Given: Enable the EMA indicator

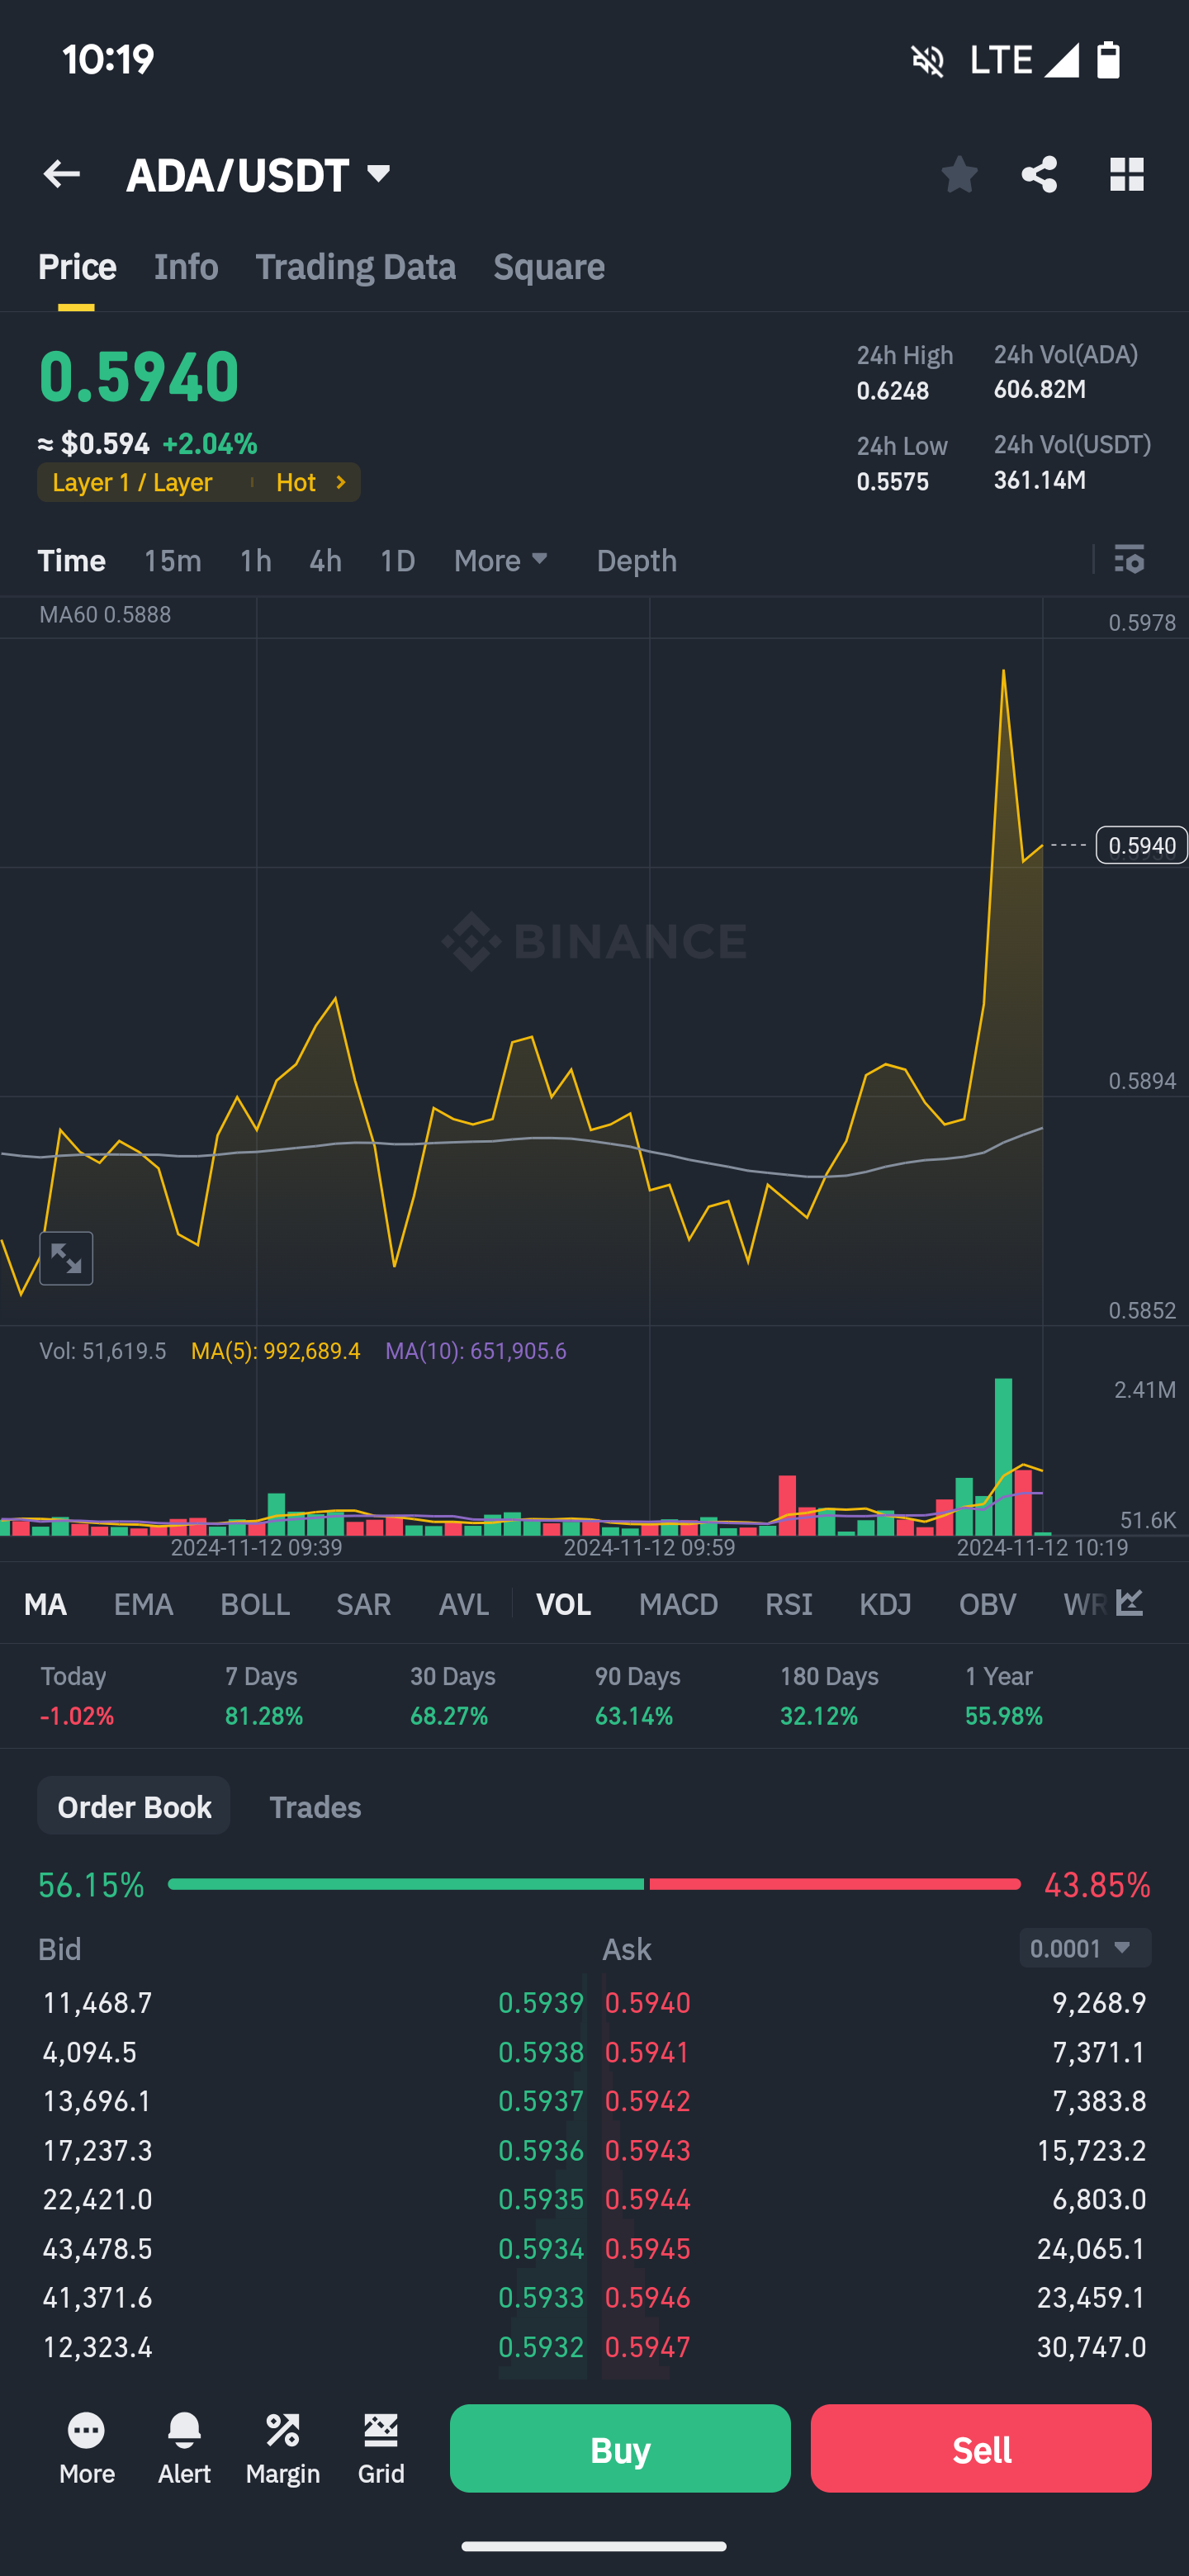Looking at the screenshot, I should 143,1604.
